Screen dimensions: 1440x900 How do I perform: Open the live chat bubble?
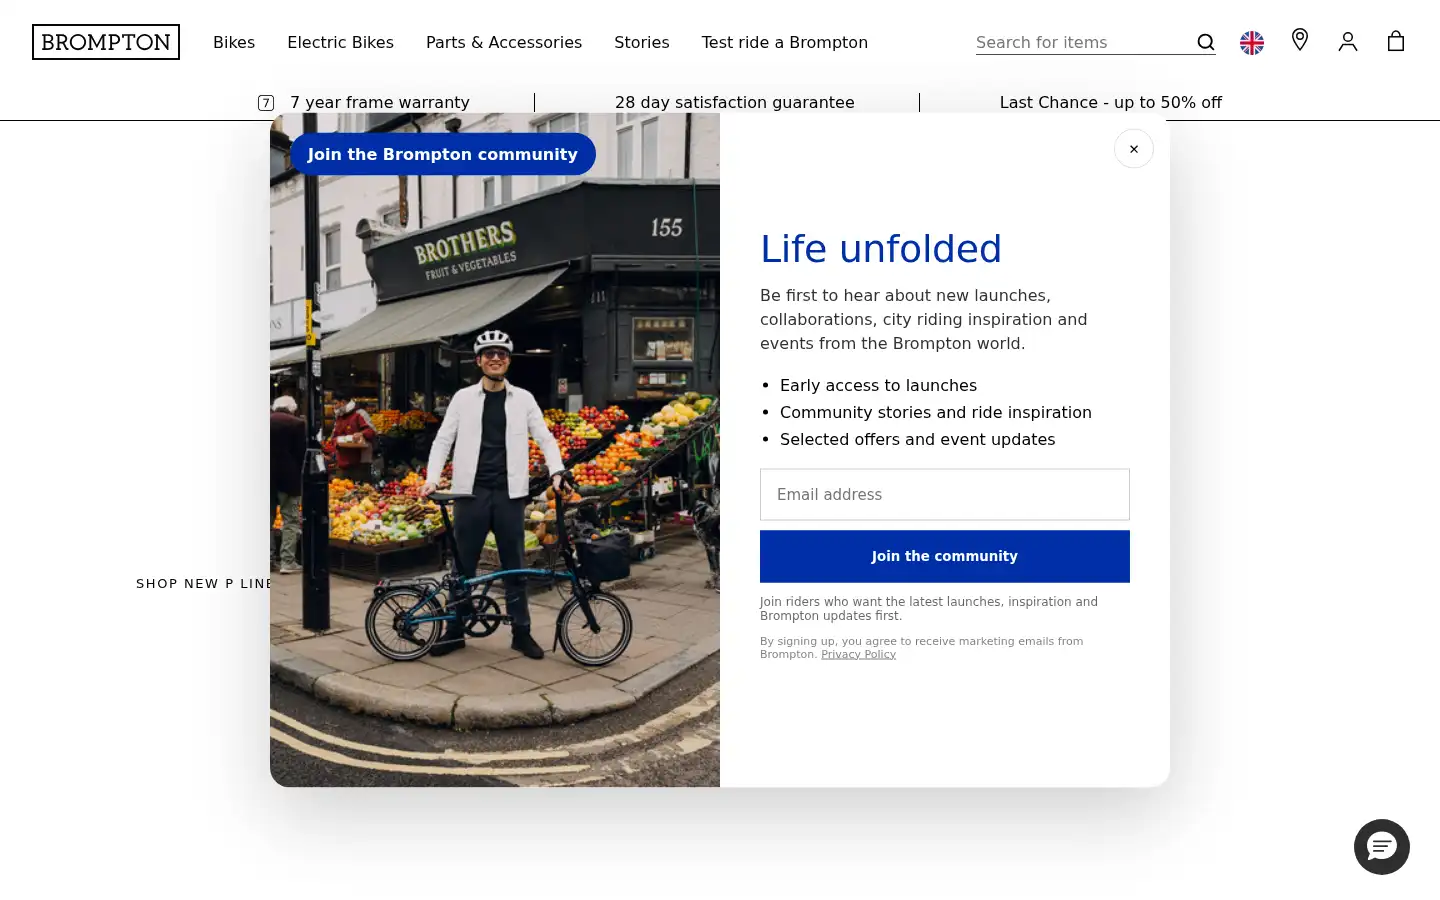tap(1382, 847)
